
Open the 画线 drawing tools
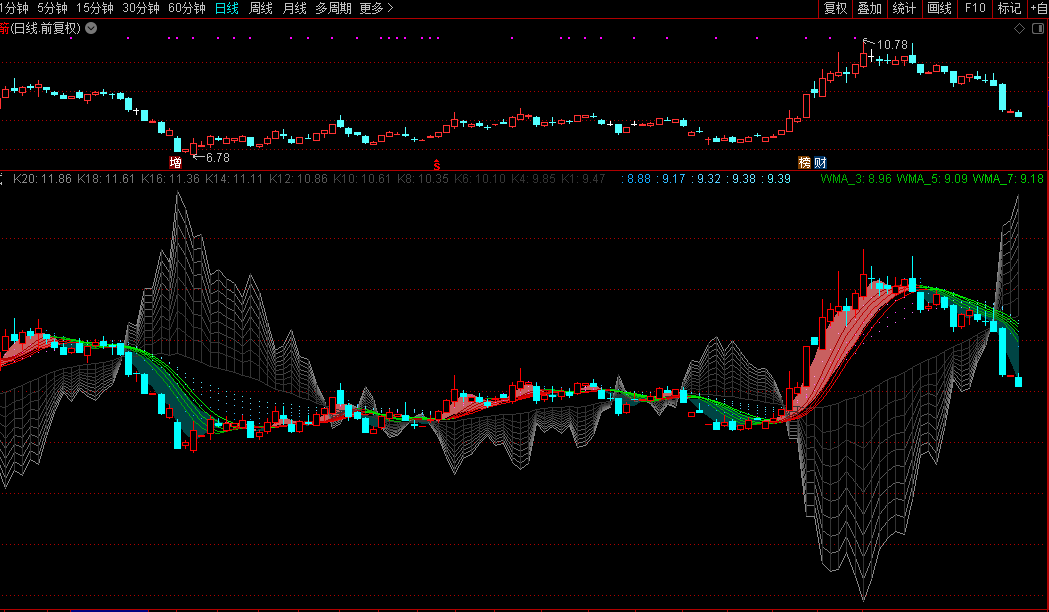(x=939, y=8)
